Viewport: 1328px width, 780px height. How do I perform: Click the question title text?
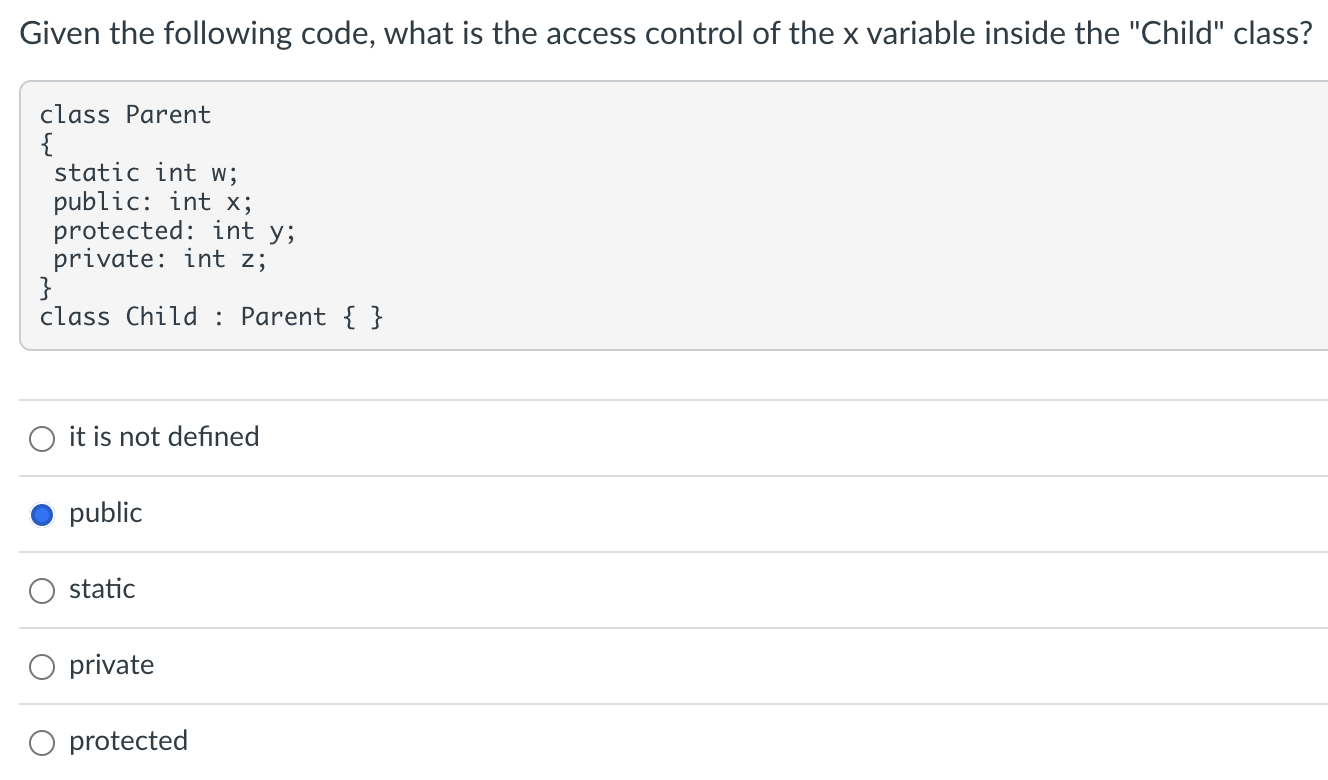pyautogui.click(x=665, y=32)
